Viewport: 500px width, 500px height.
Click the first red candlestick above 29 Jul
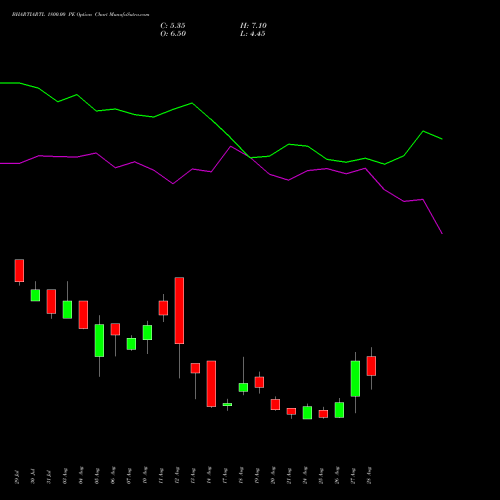tap(19, 270)
